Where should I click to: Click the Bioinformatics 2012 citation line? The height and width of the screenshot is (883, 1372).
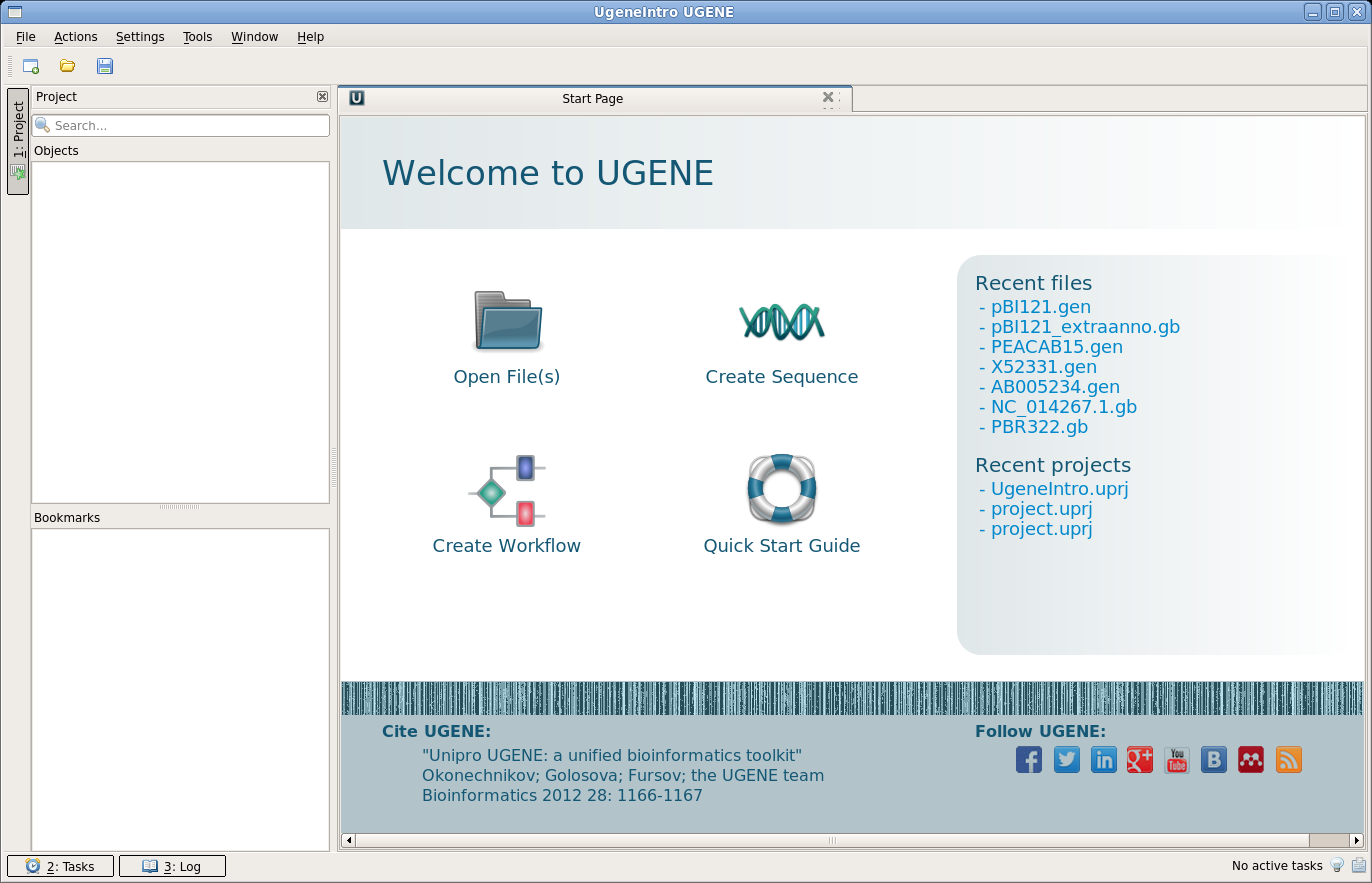tap(562, 796)
